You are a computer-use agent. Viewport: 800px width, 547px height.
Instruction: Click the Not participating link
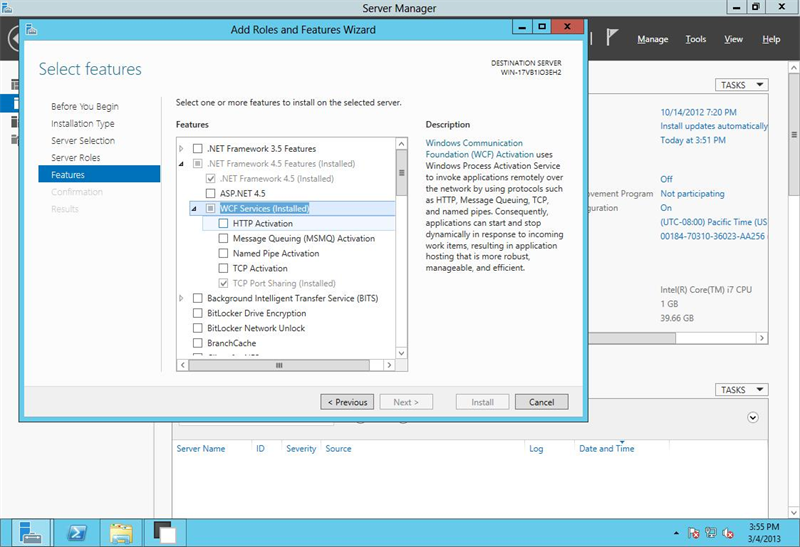coord(692,193)
